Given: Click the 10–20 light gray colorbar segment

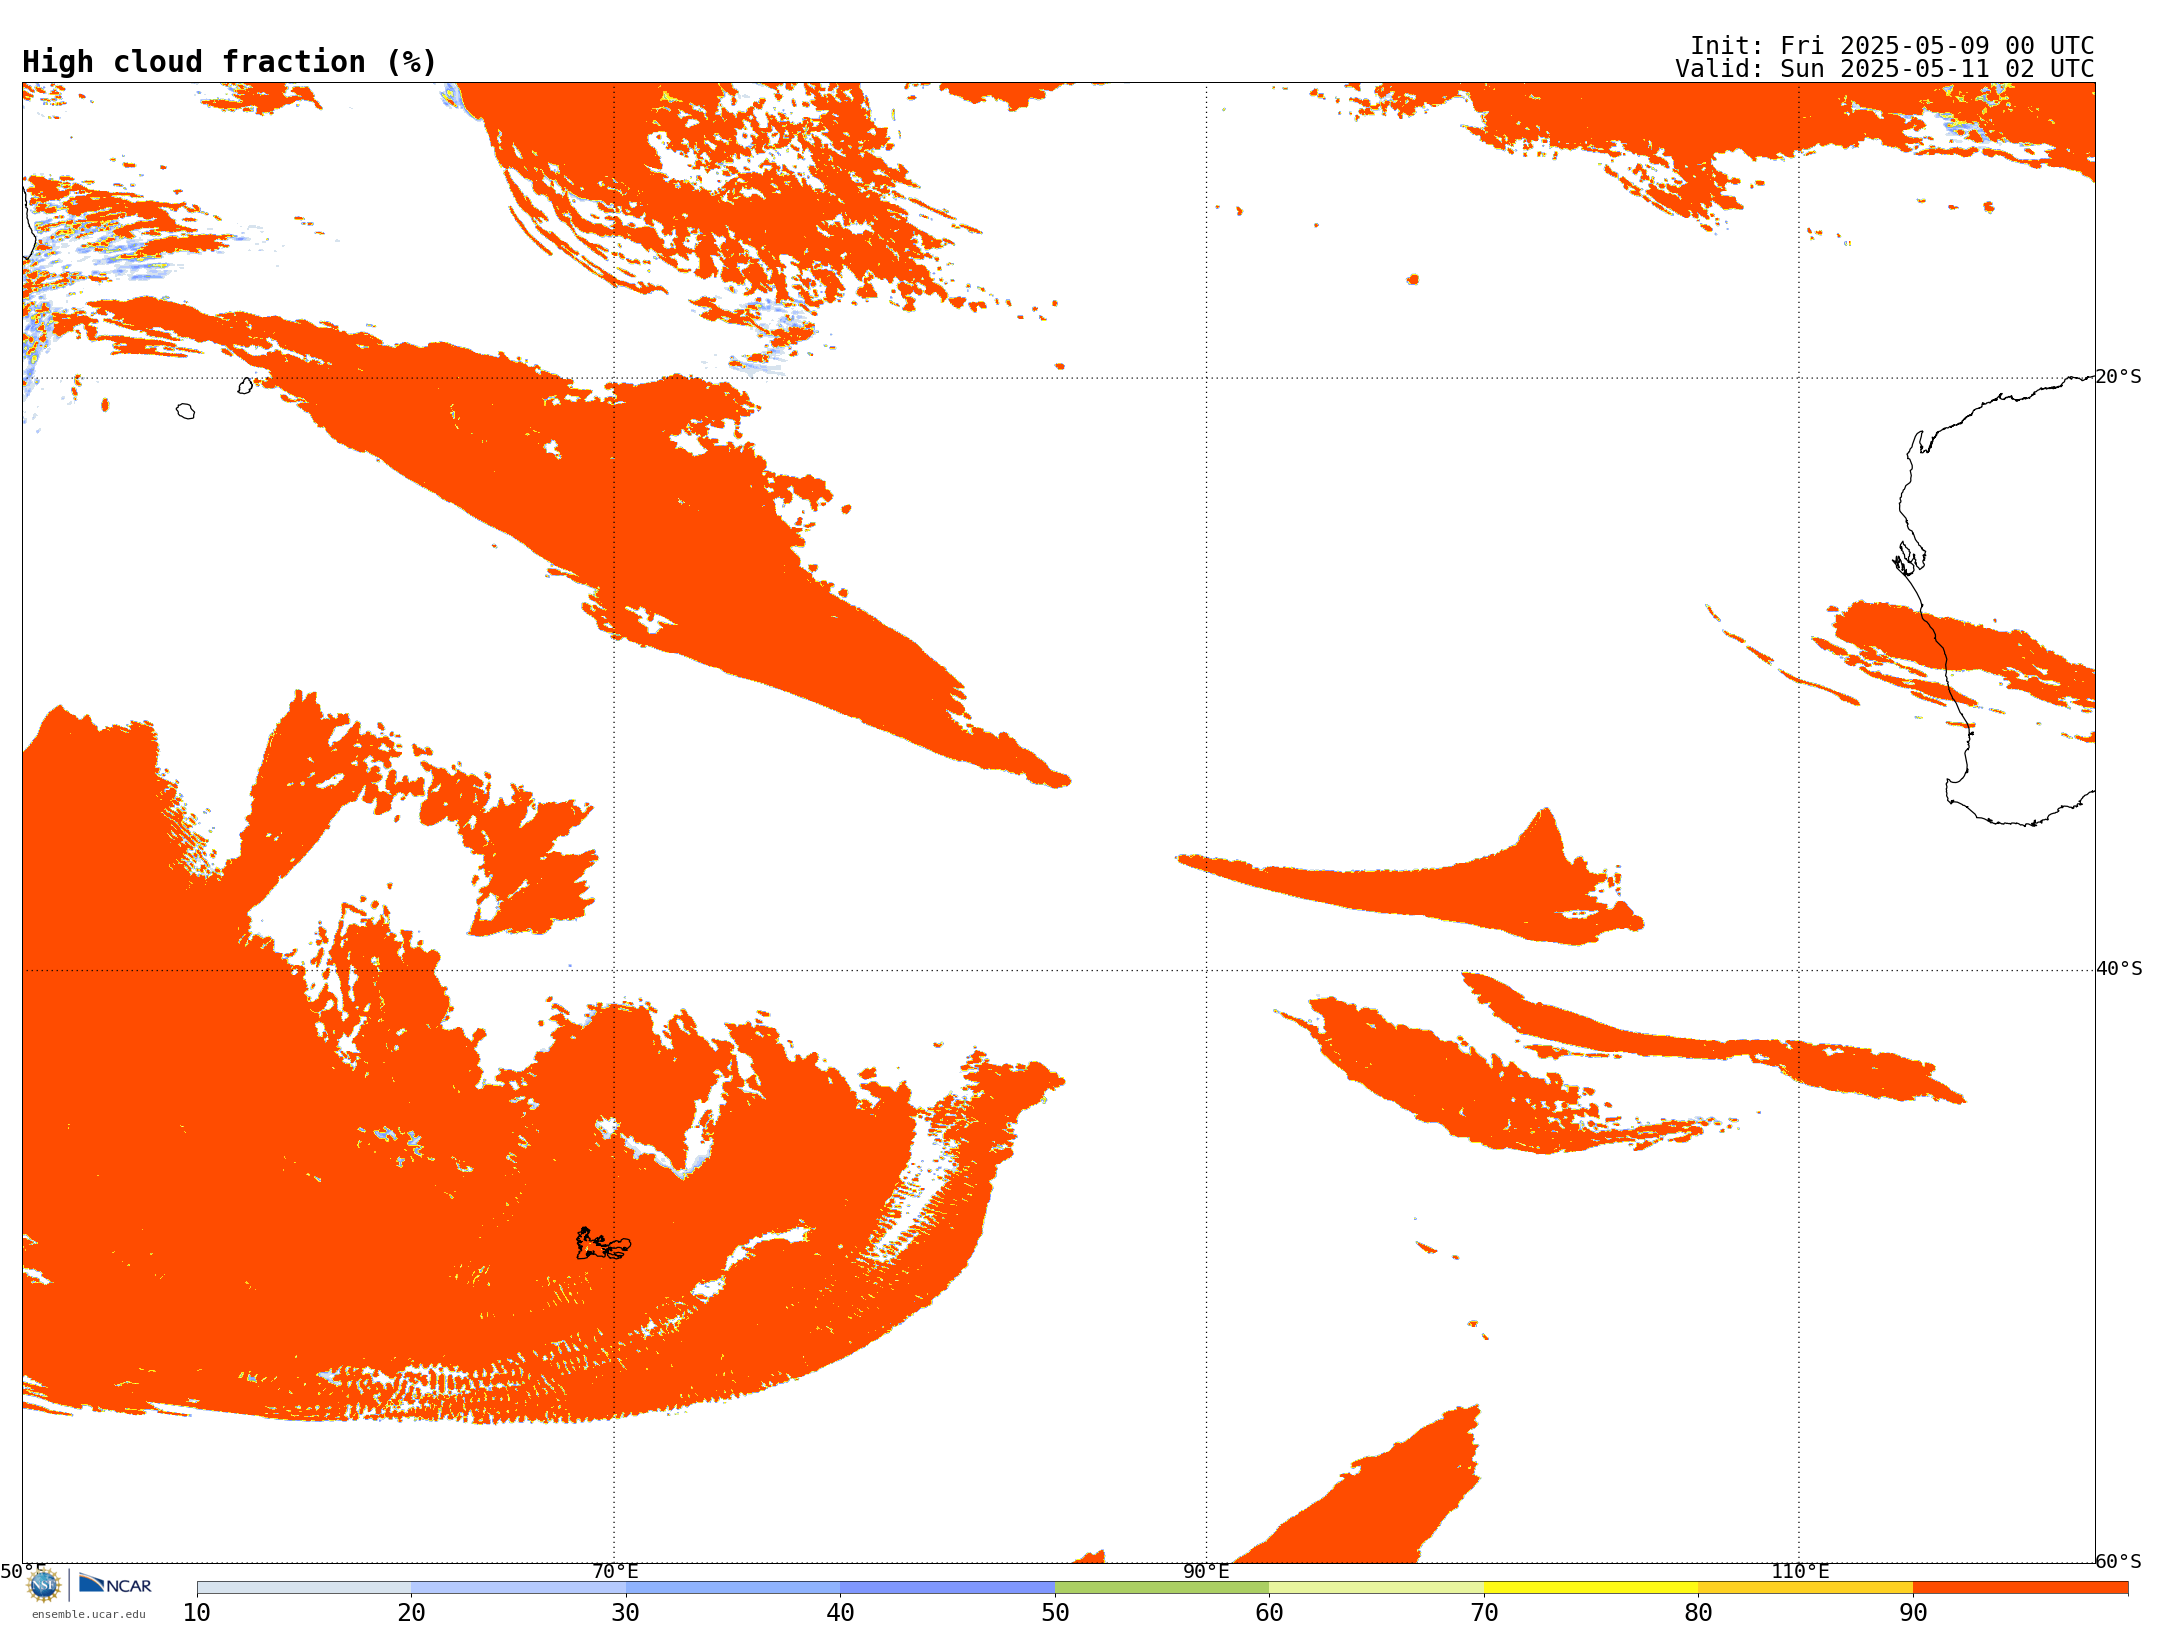Looking at the screenshot, I should [304, 1588].
